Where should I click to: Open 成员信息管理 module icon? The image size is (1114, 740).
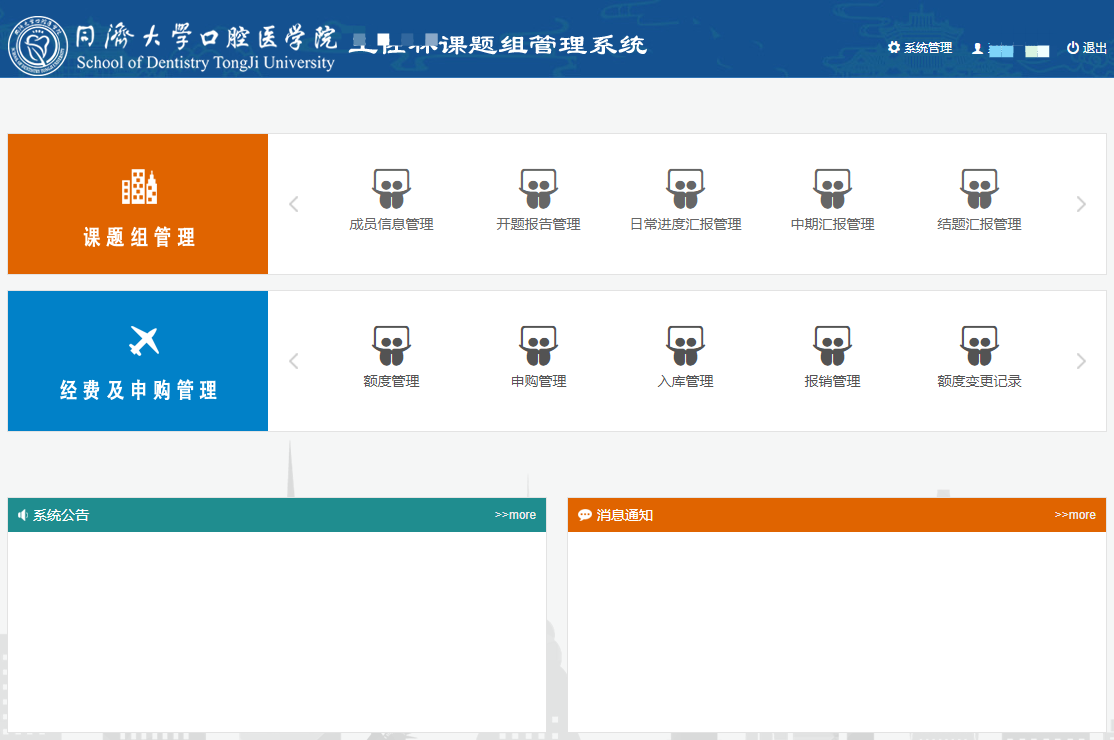point(391,190)
